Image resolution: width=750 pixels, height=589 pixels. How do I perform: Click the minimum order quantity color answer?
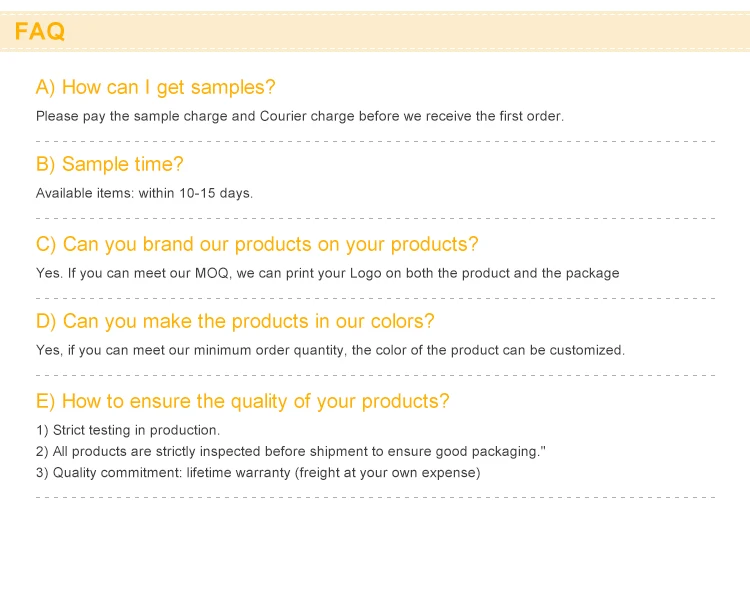click(331, 350)
